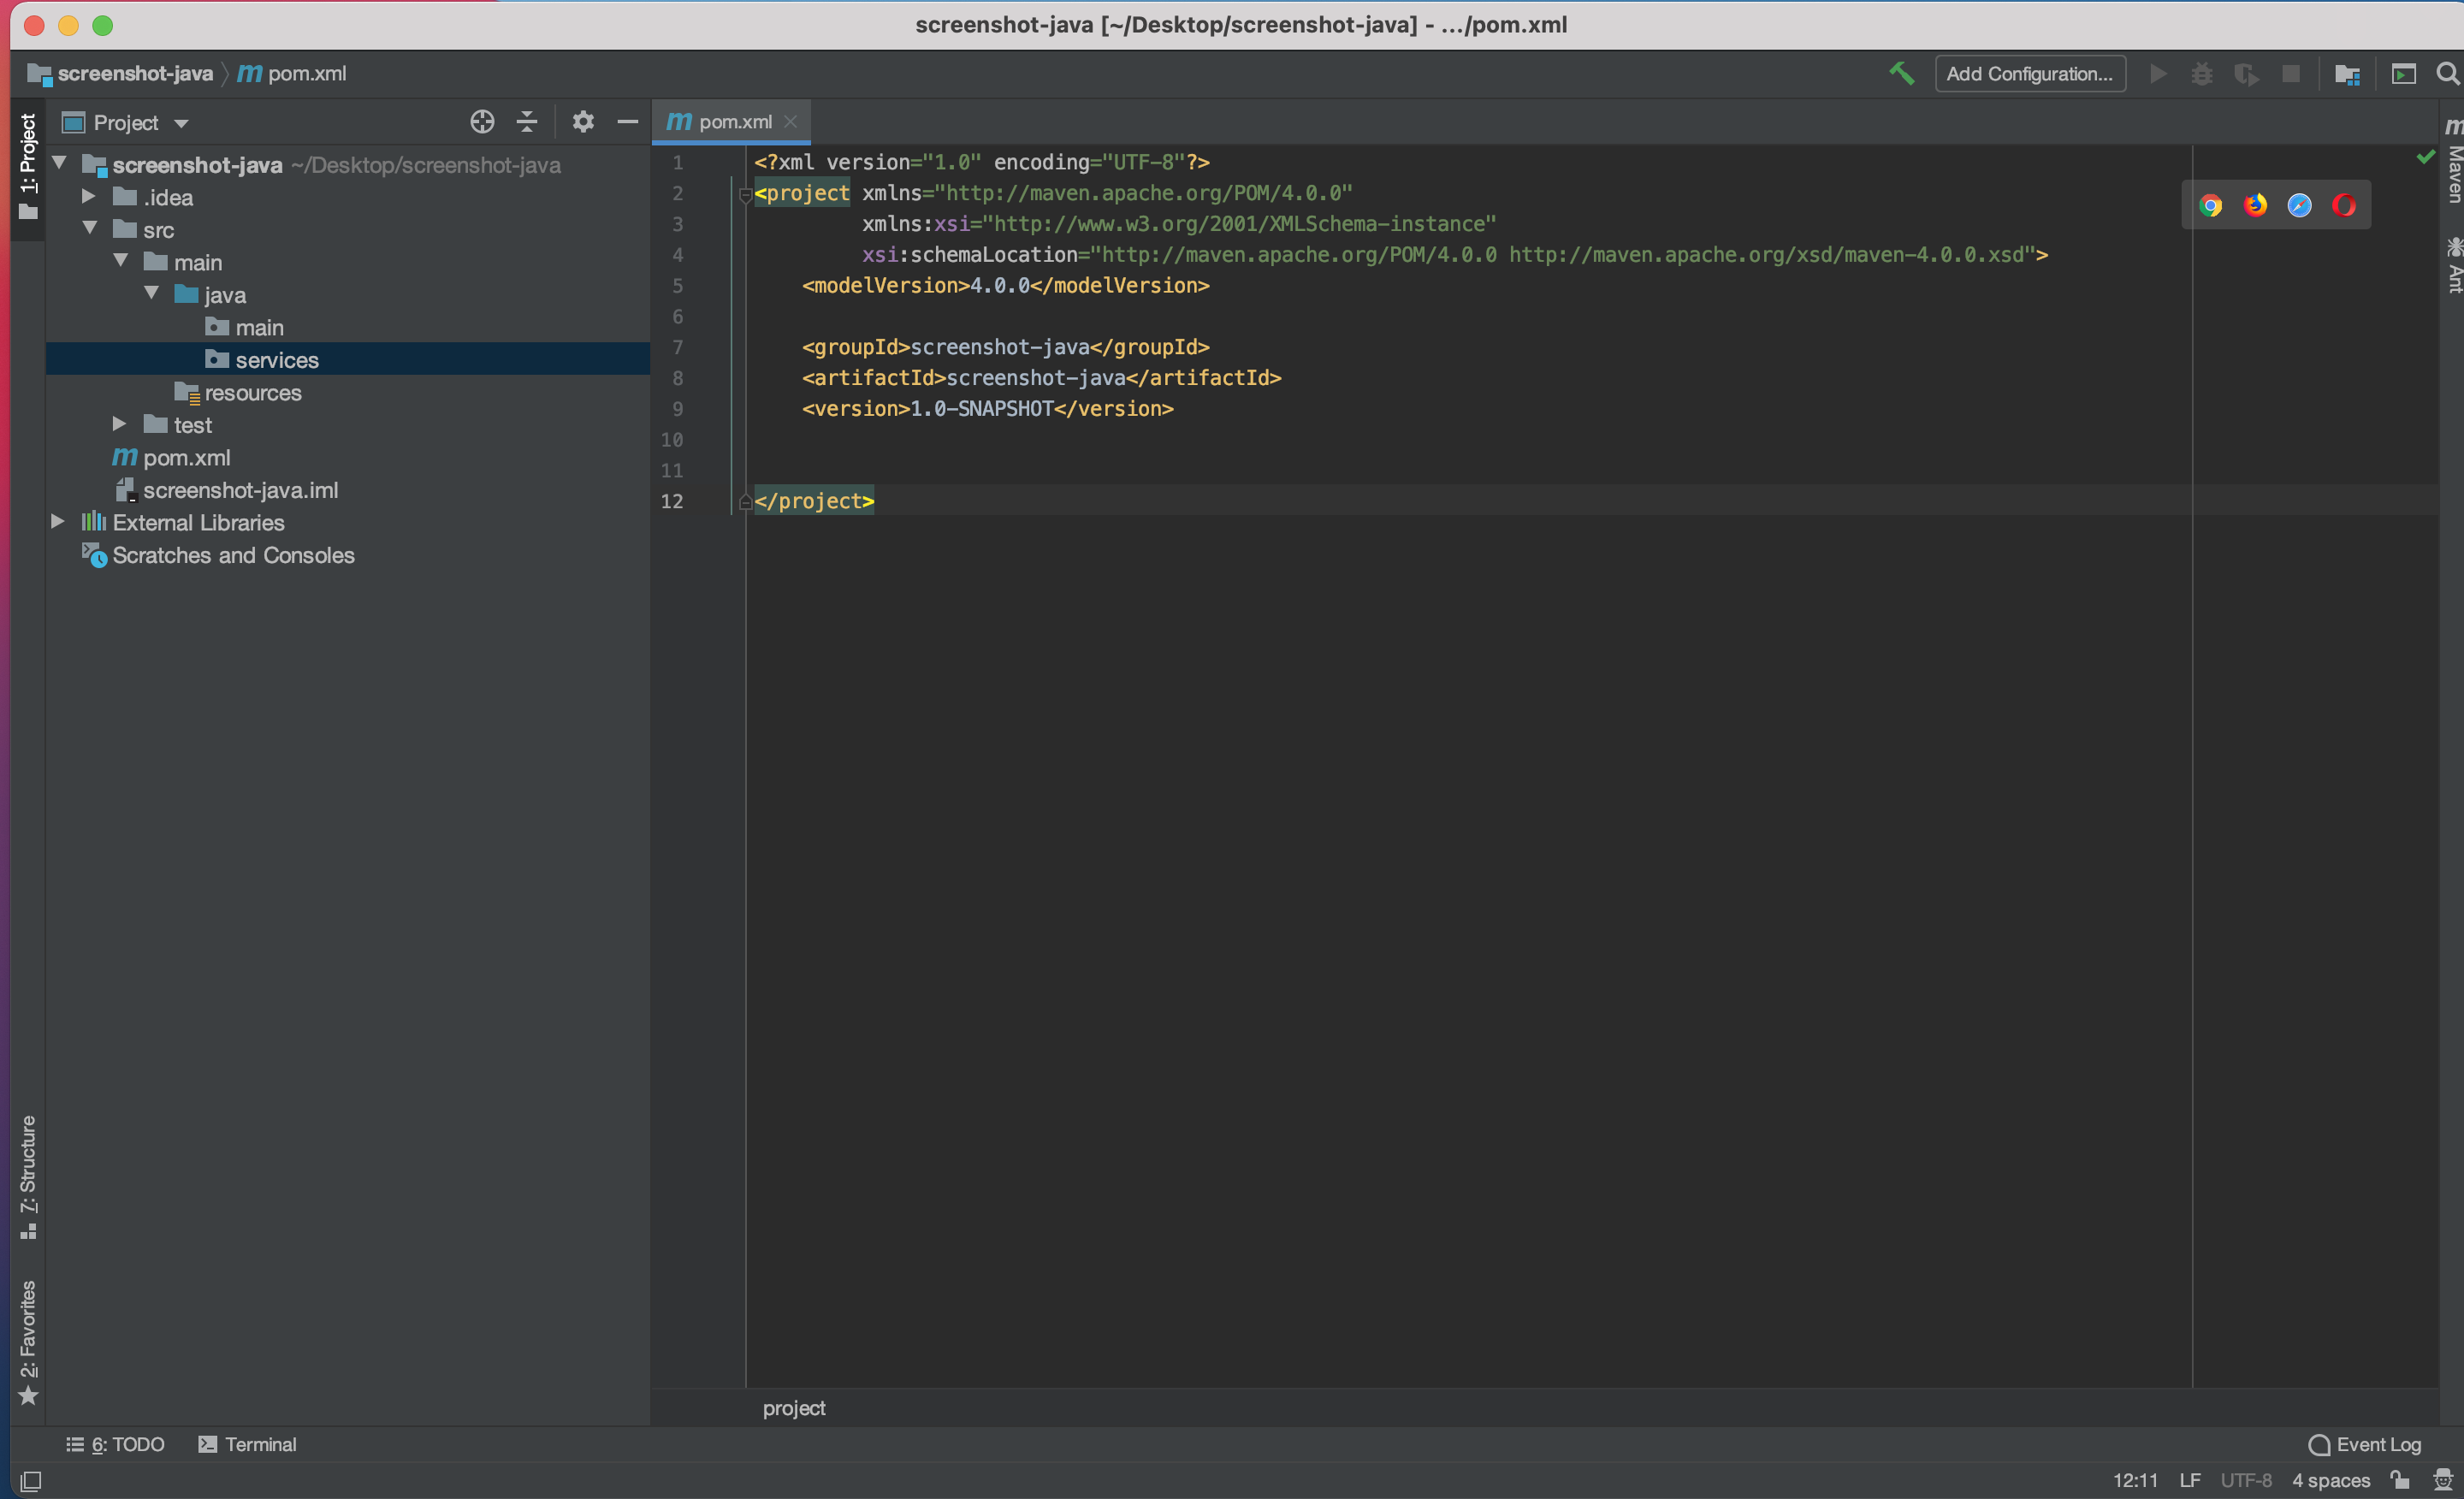Open preview in Opera browser icon
The width and height of the screenshot is (2464, 1499).
pyautogui.click(x=2344, y=206)
